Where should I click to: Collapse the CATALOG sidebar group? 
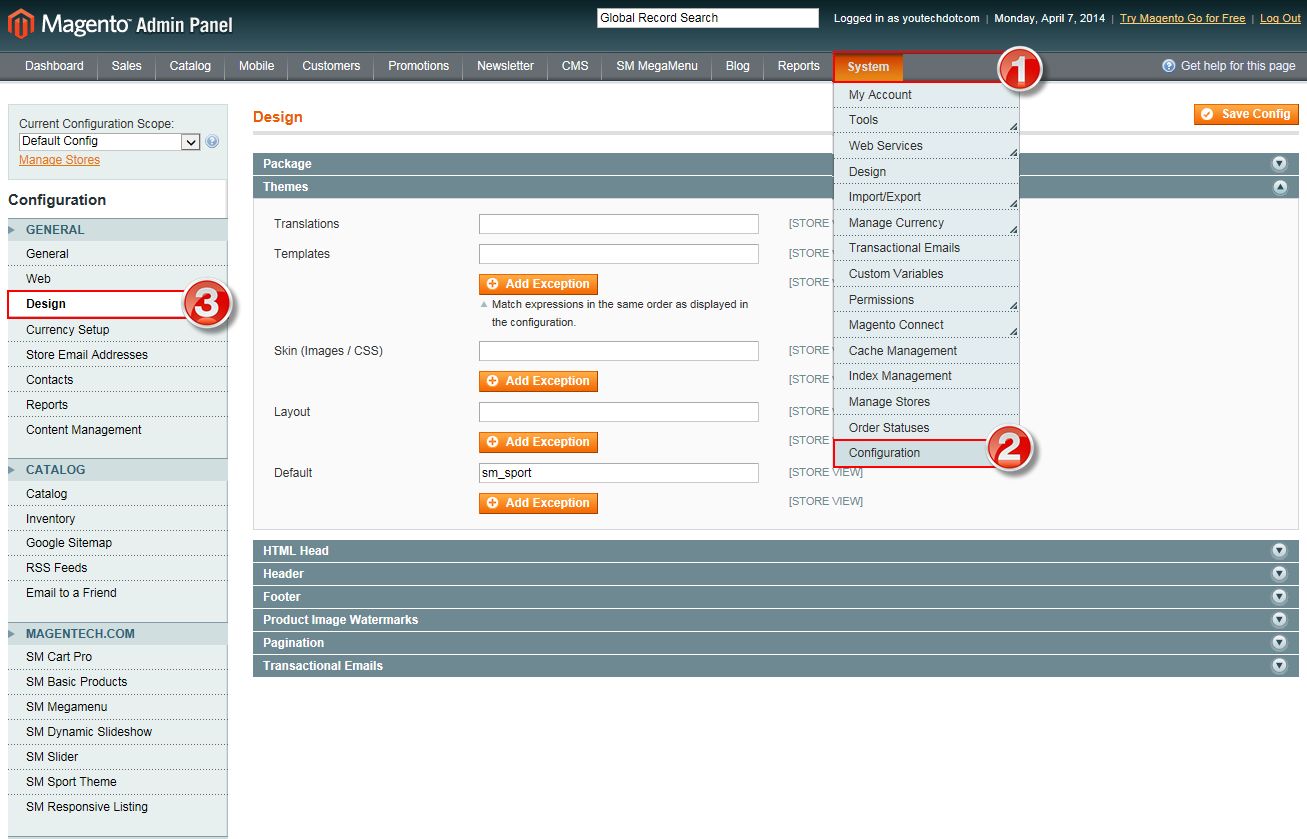[117, 470]
